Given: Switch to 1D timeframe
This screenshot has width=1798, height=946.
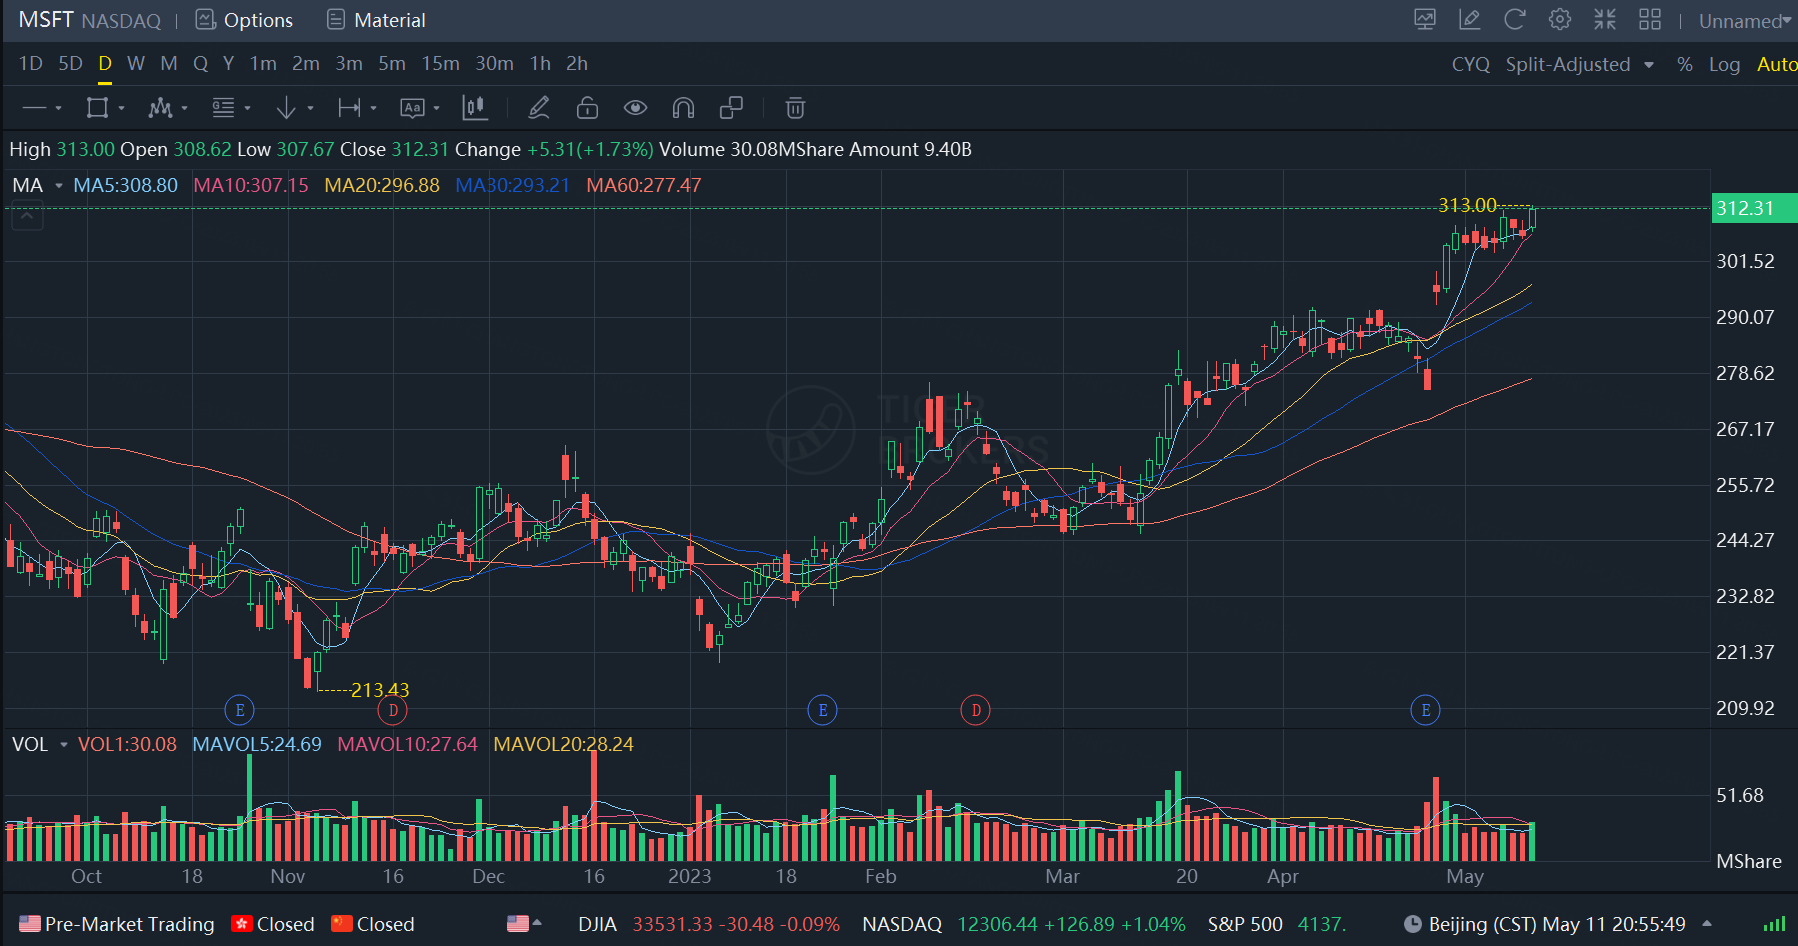Looking at the screenshot, I should [x=31, y=64].
